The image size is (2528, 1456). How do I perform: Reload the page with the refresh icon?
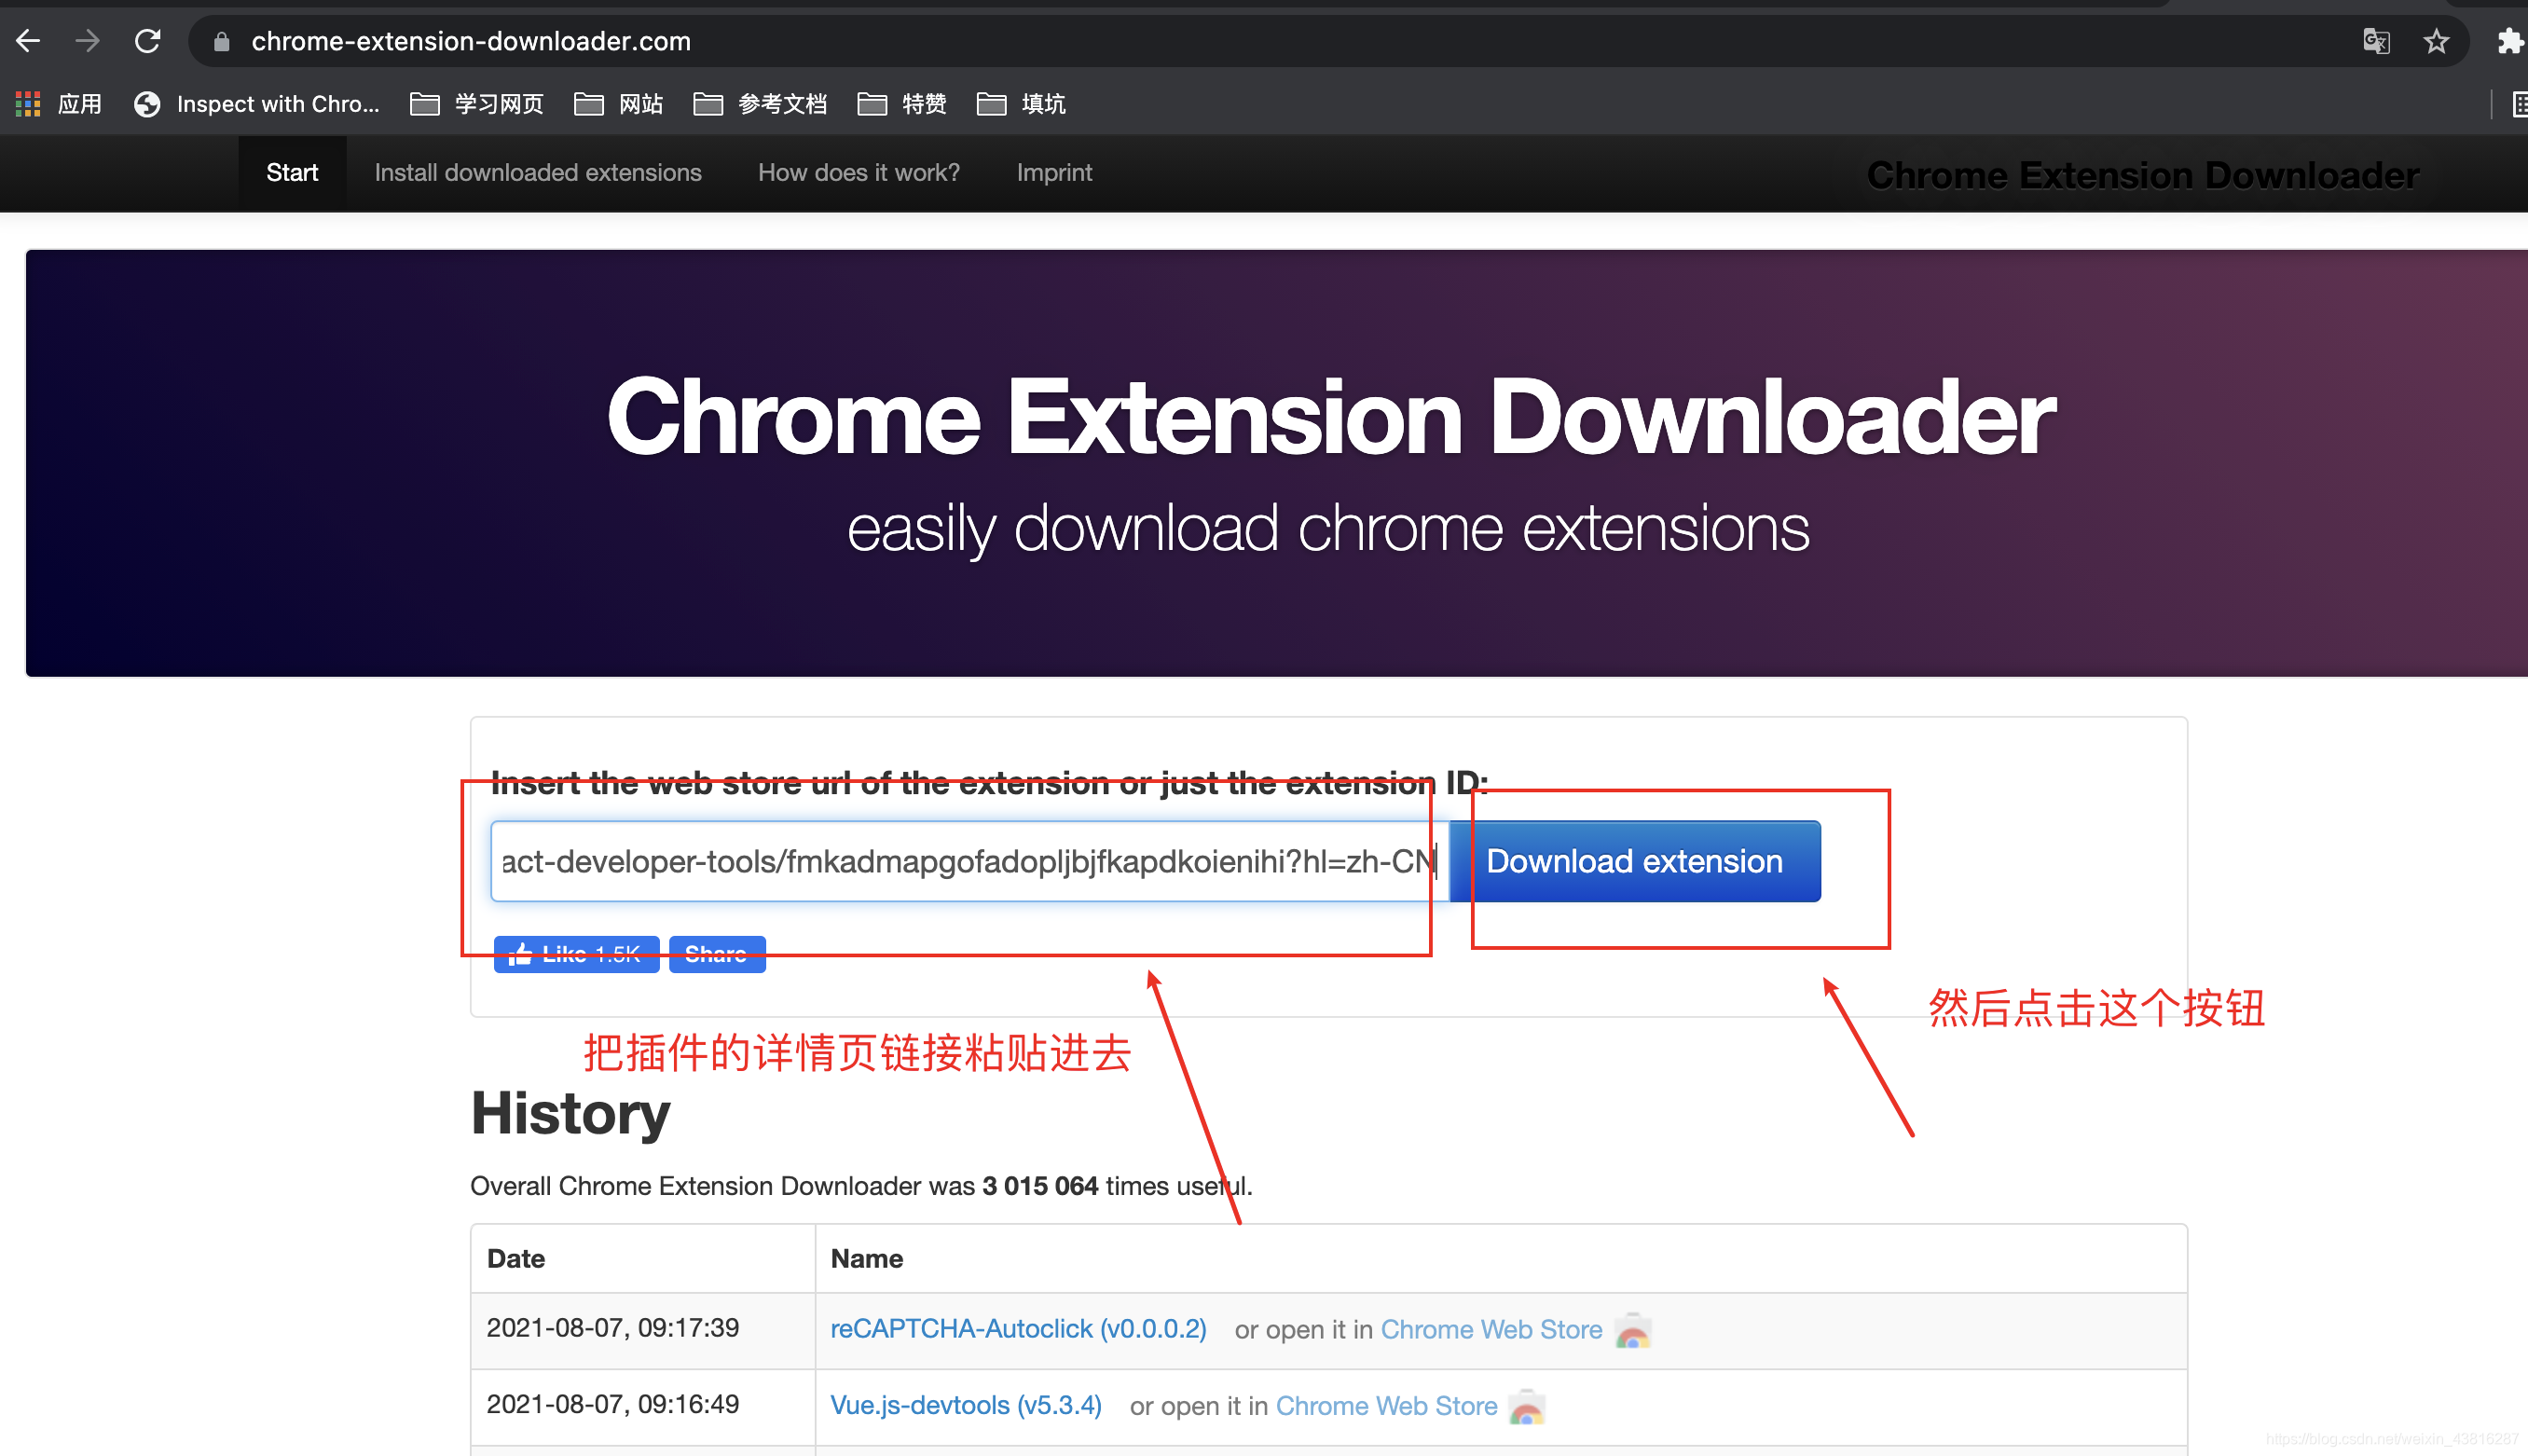(148, 41)
